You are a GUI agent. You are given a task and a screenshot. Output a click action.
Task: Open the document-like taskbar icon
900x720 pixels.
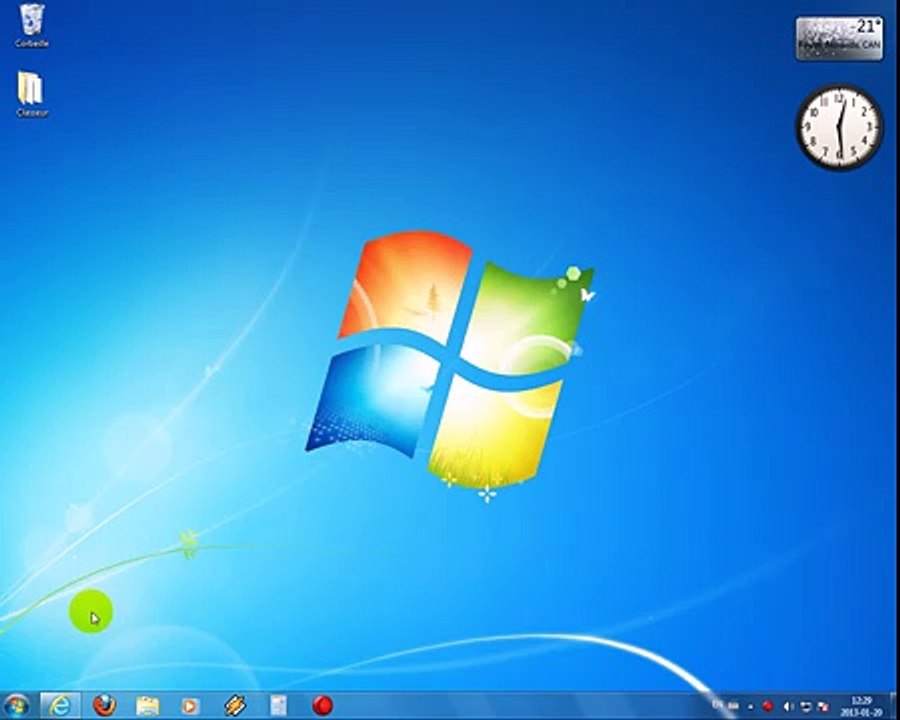click(278, 706)
